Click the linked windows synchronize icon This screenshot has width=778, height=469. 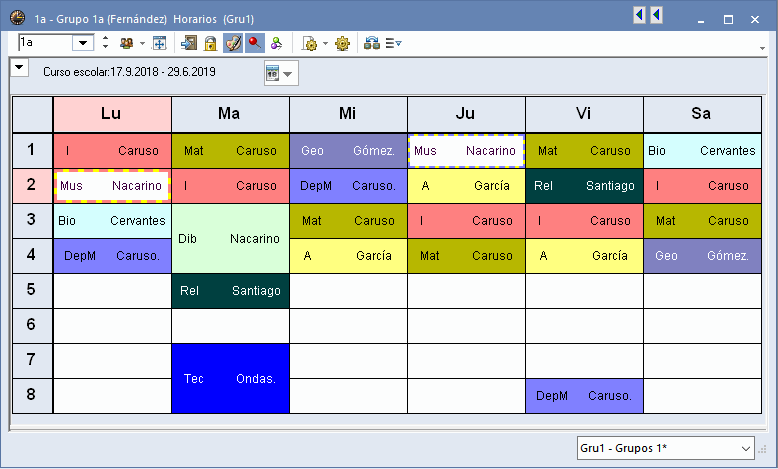coord(372,44)
